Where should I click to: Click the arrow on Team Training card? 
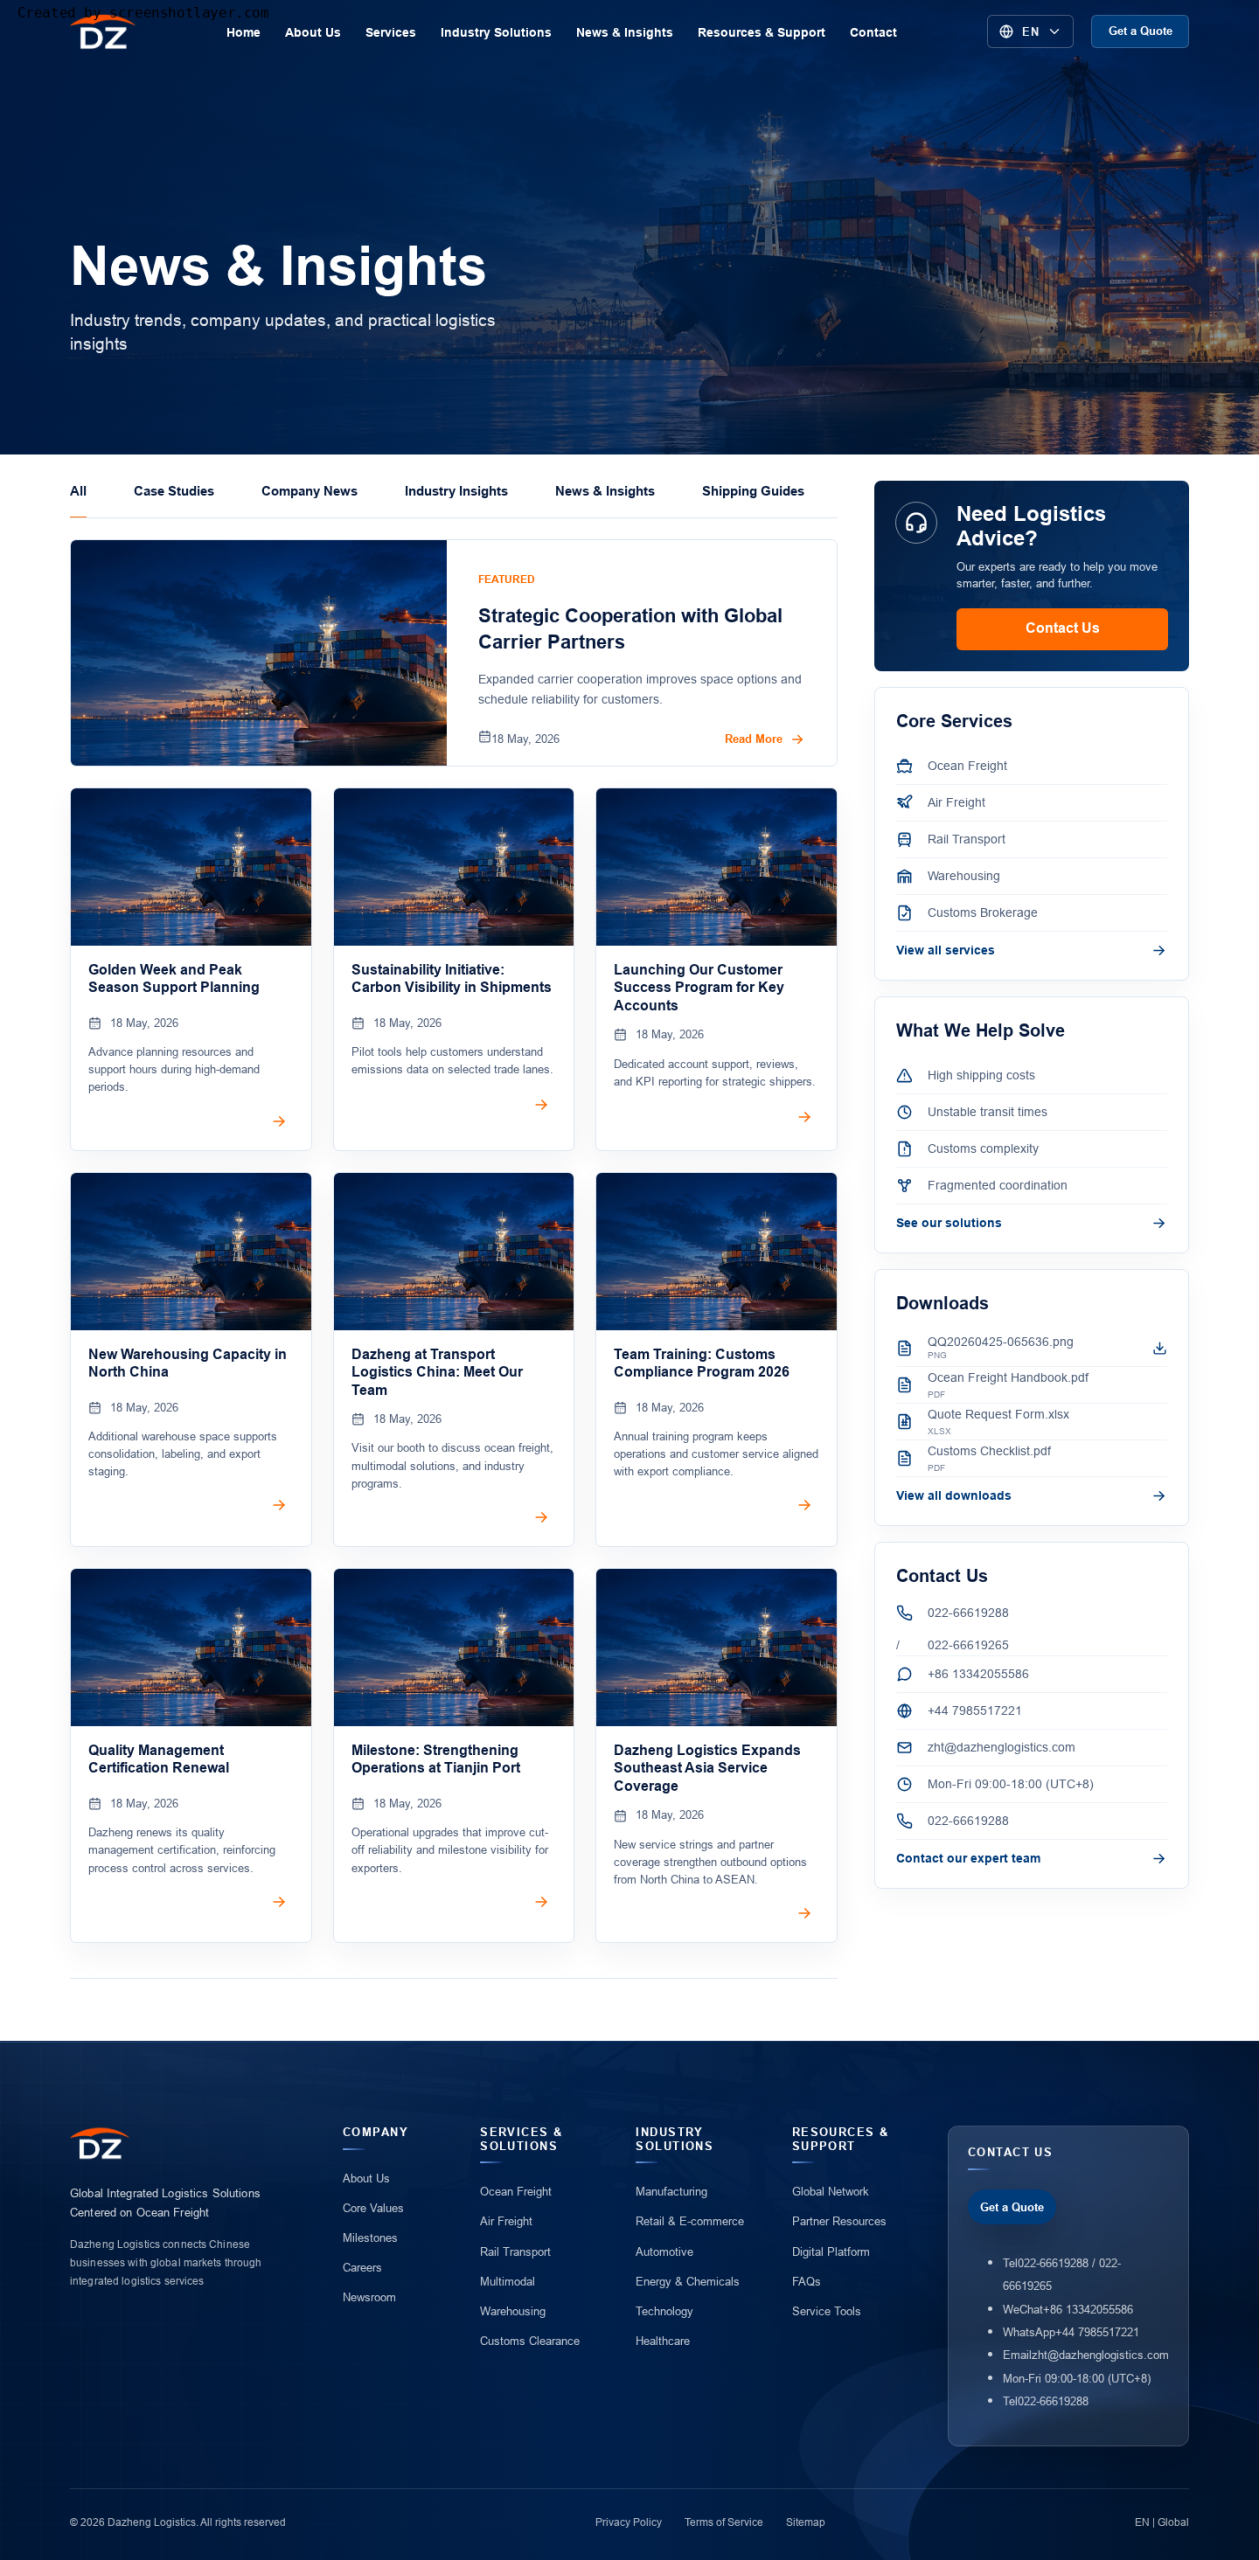coord(804,1504)
